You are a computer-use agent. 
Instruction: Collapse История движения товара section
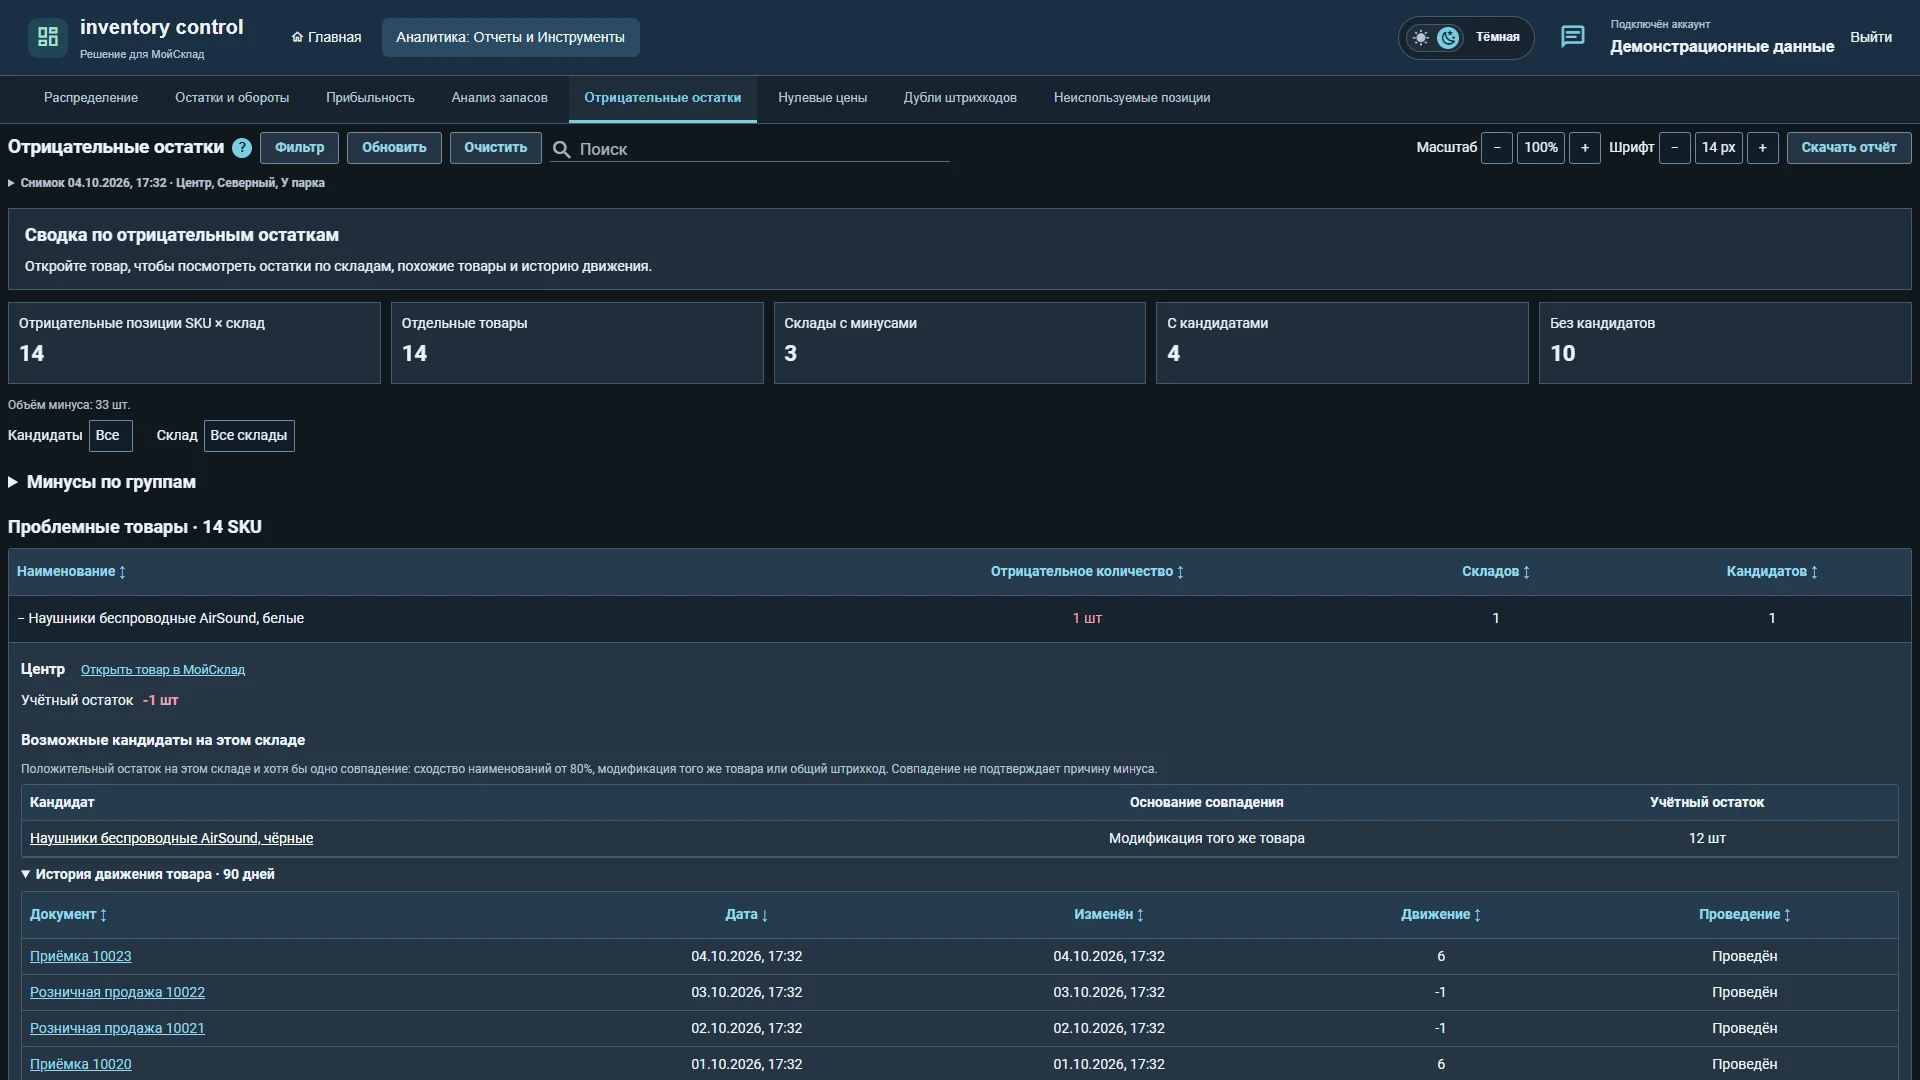148,874
